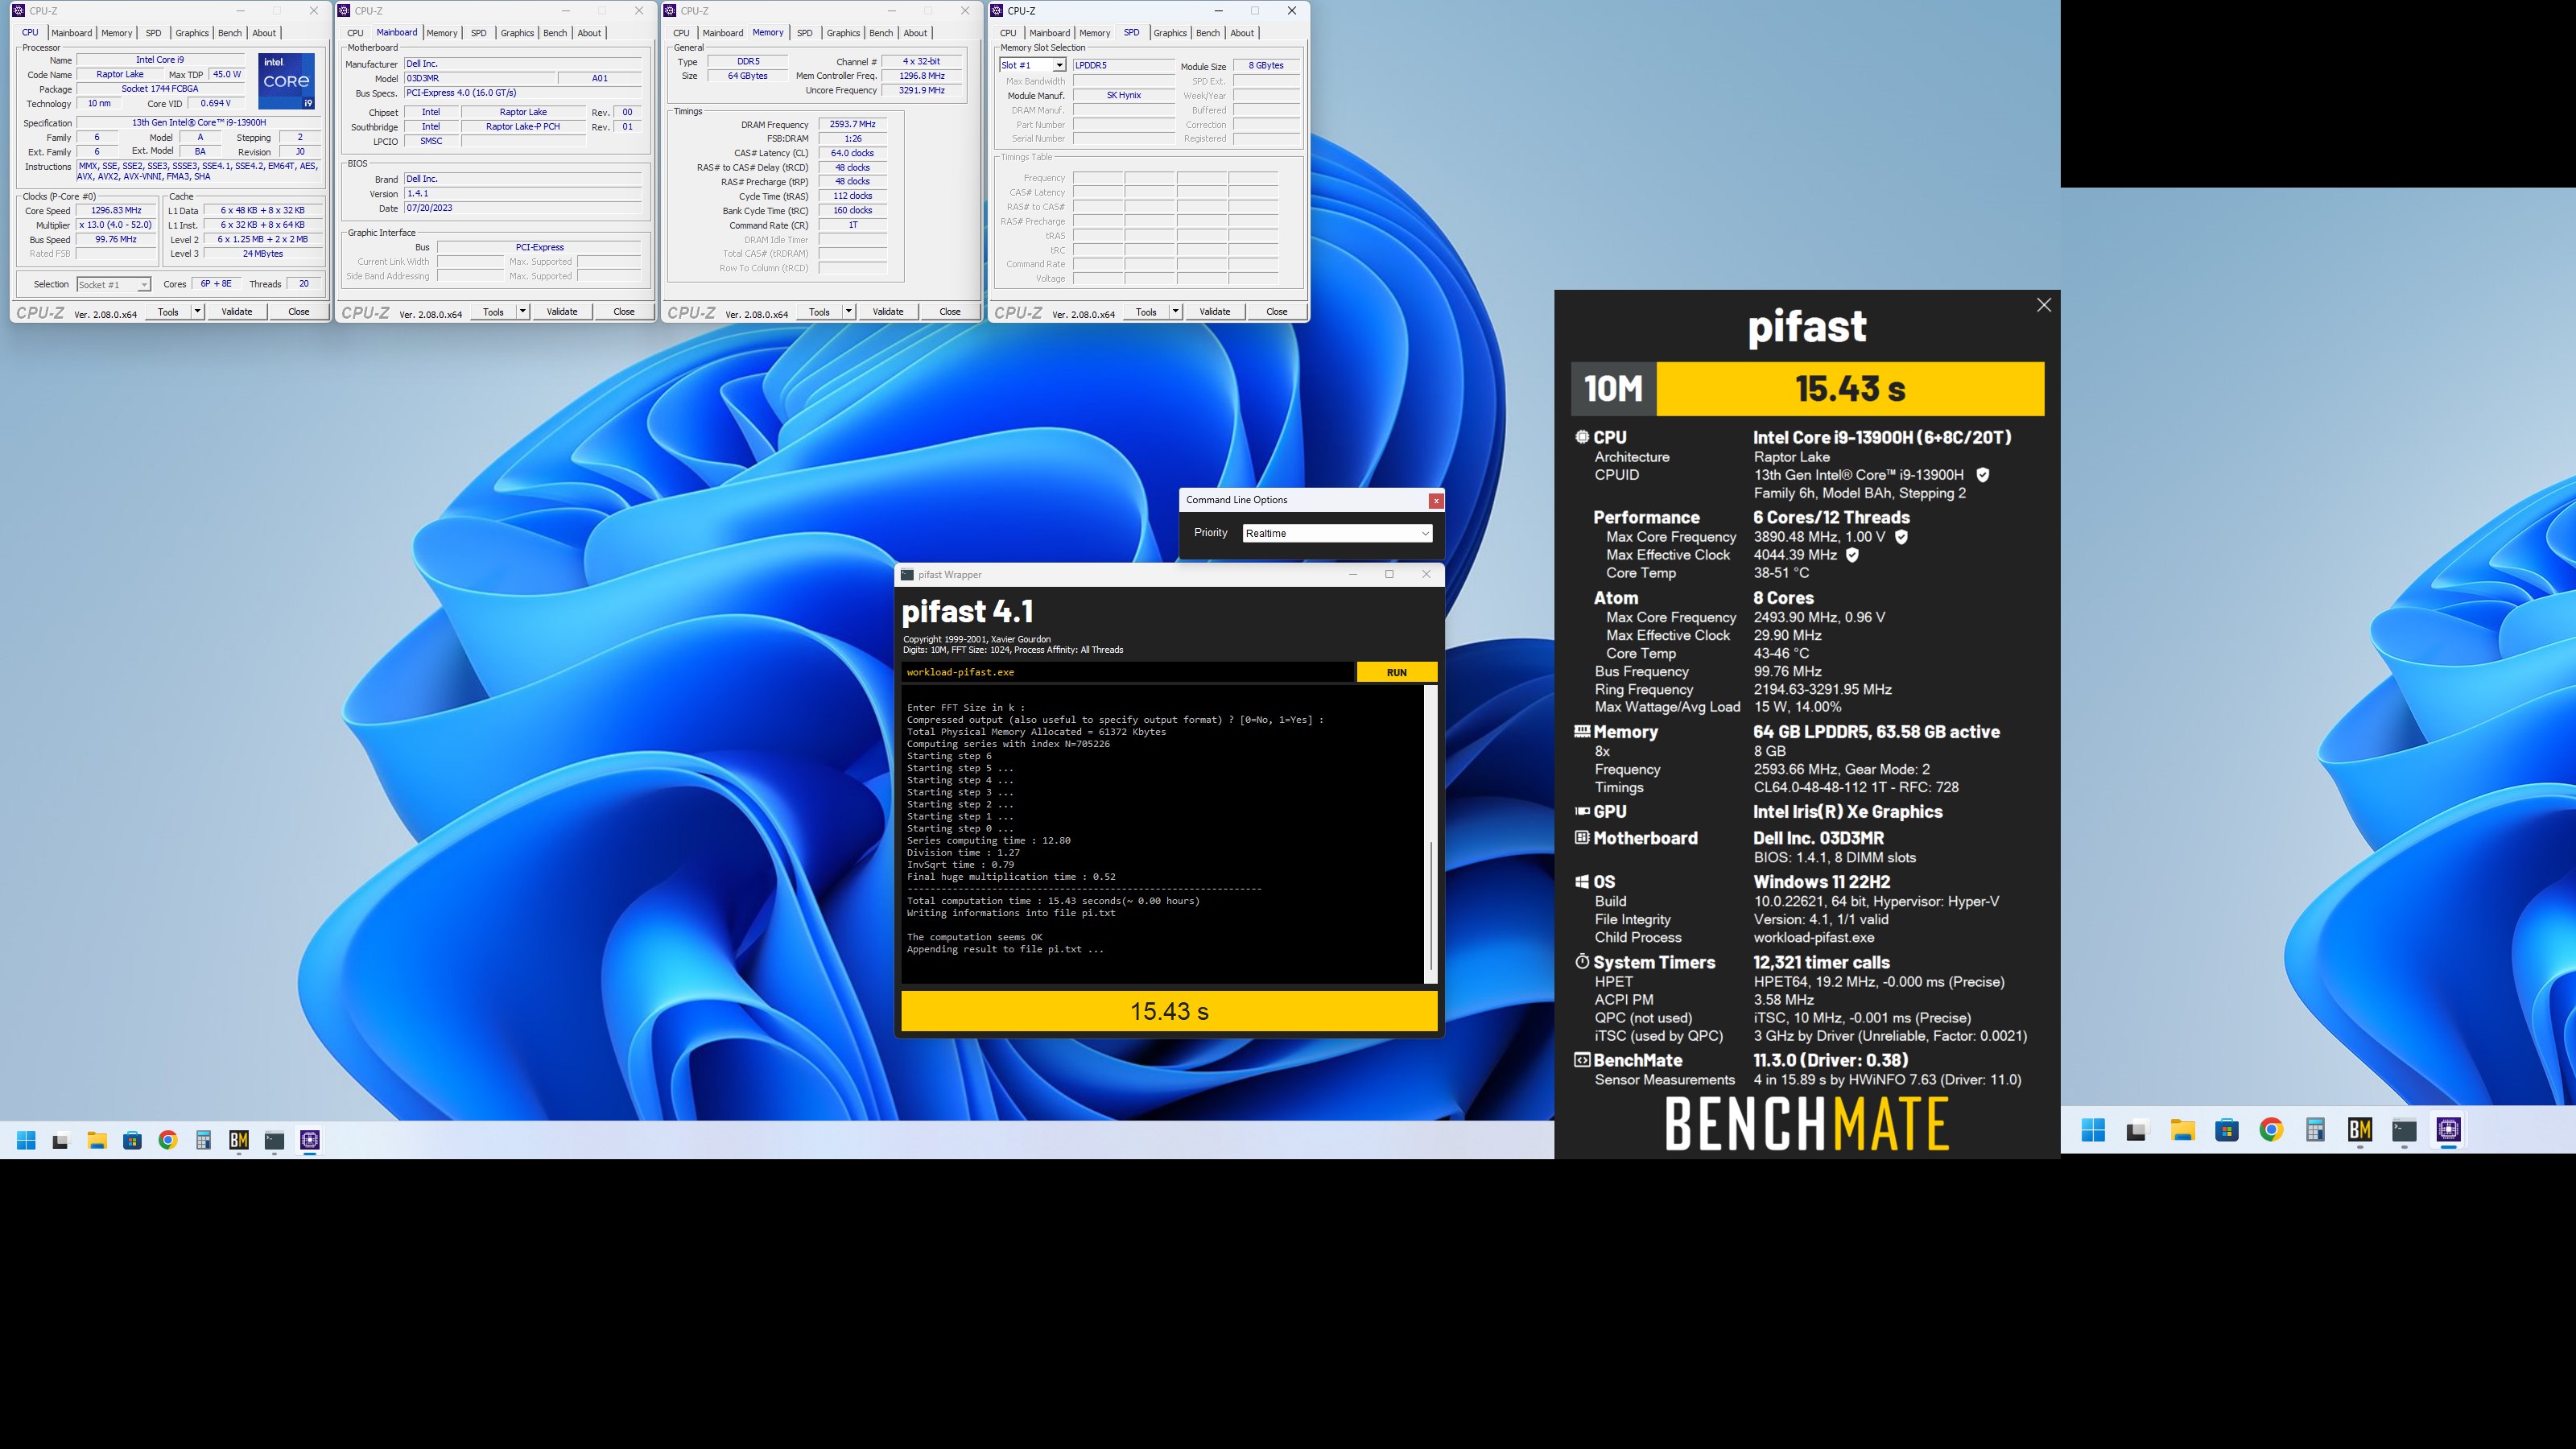Click the shield icon next to Max Effective Clock
Screen dimensions: 2576x1449
click(x=1852, y=555)
